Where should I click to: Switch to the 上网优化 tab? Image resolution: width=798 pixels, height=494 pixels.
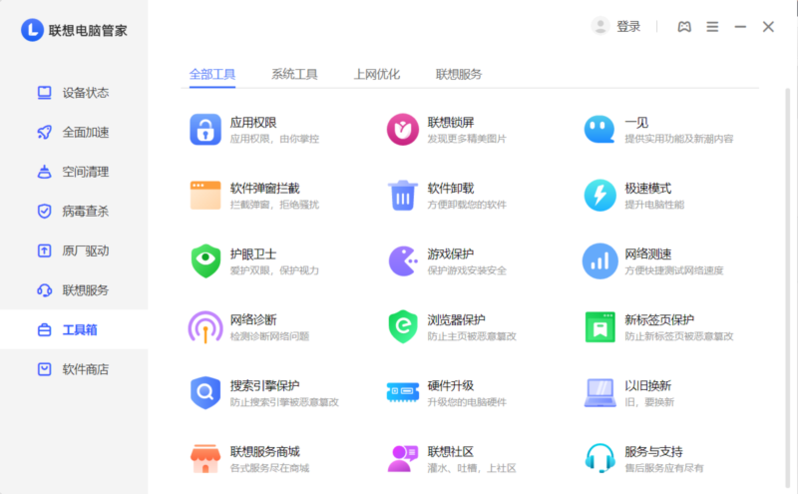(377, 74)
